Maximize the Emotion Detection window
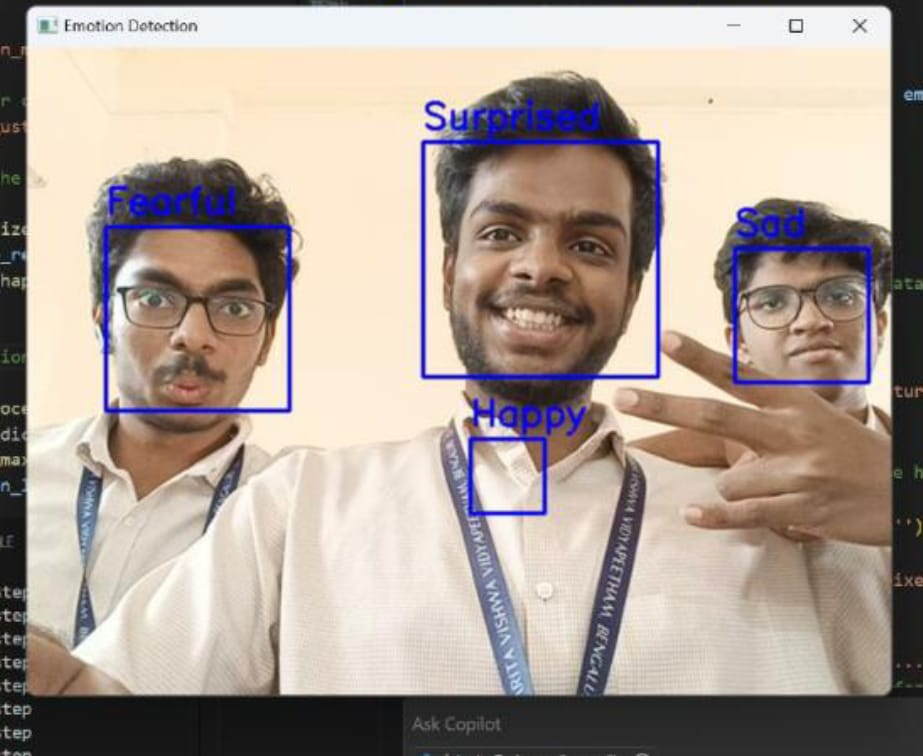This screenshot has width=923, height=756. click(796, 26)
